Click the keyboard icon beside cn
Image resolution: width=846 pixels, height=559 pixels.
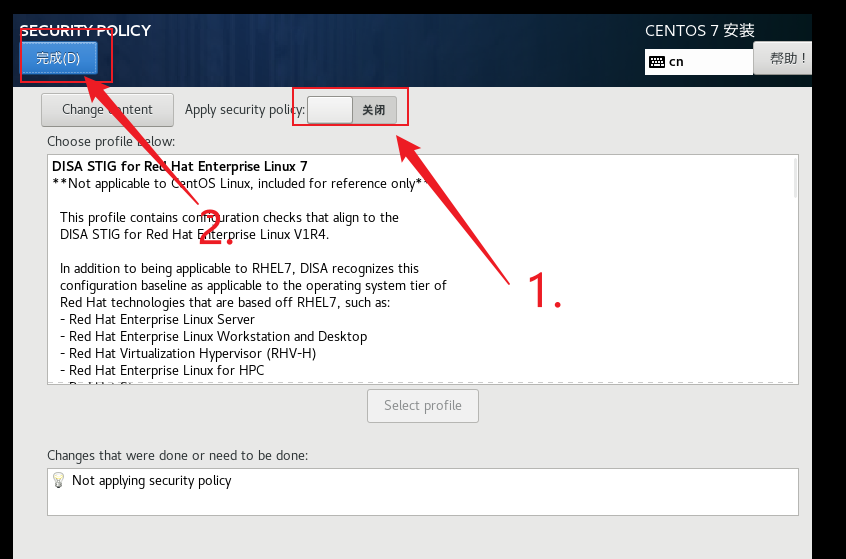point(657,62)
